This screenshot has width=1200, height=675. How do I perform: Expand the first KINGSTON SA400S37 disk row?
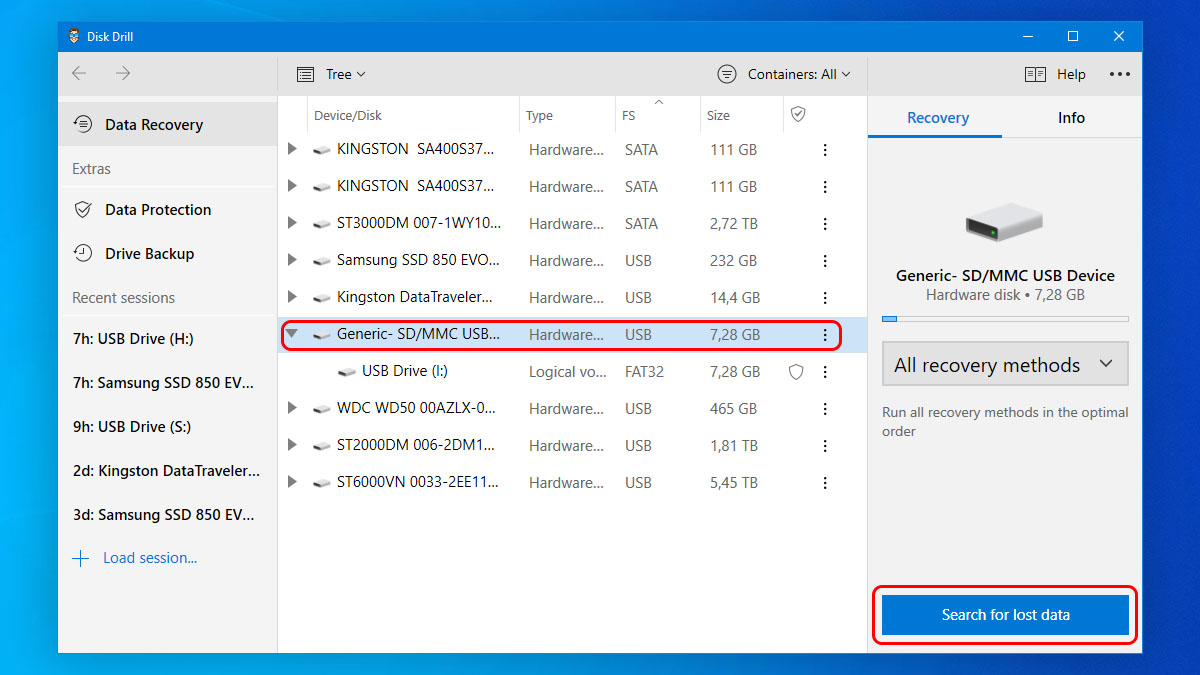pos(292,149)
